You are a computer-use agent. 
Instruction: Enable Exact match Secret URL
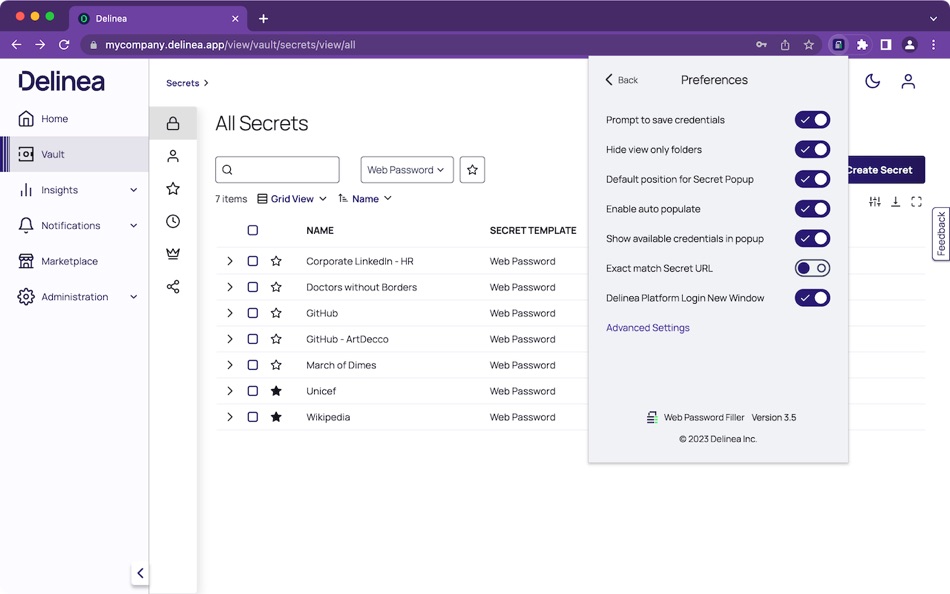(812, 269)
